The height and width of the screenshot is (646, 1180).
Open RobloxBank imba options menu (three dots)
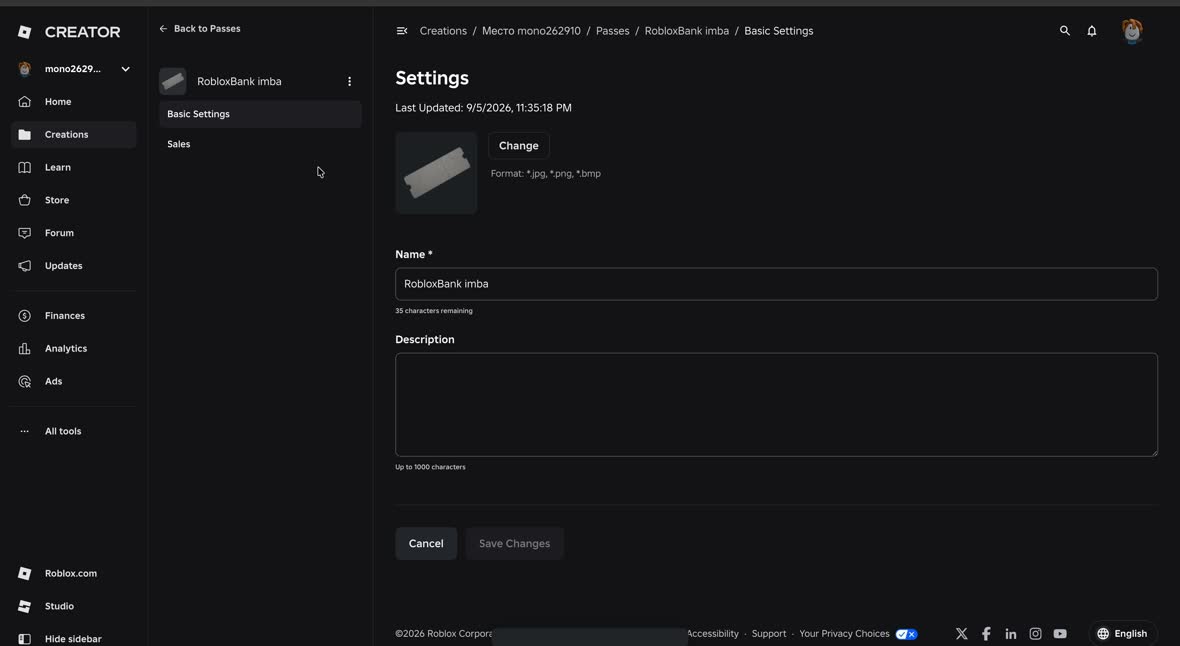point(349,81)
